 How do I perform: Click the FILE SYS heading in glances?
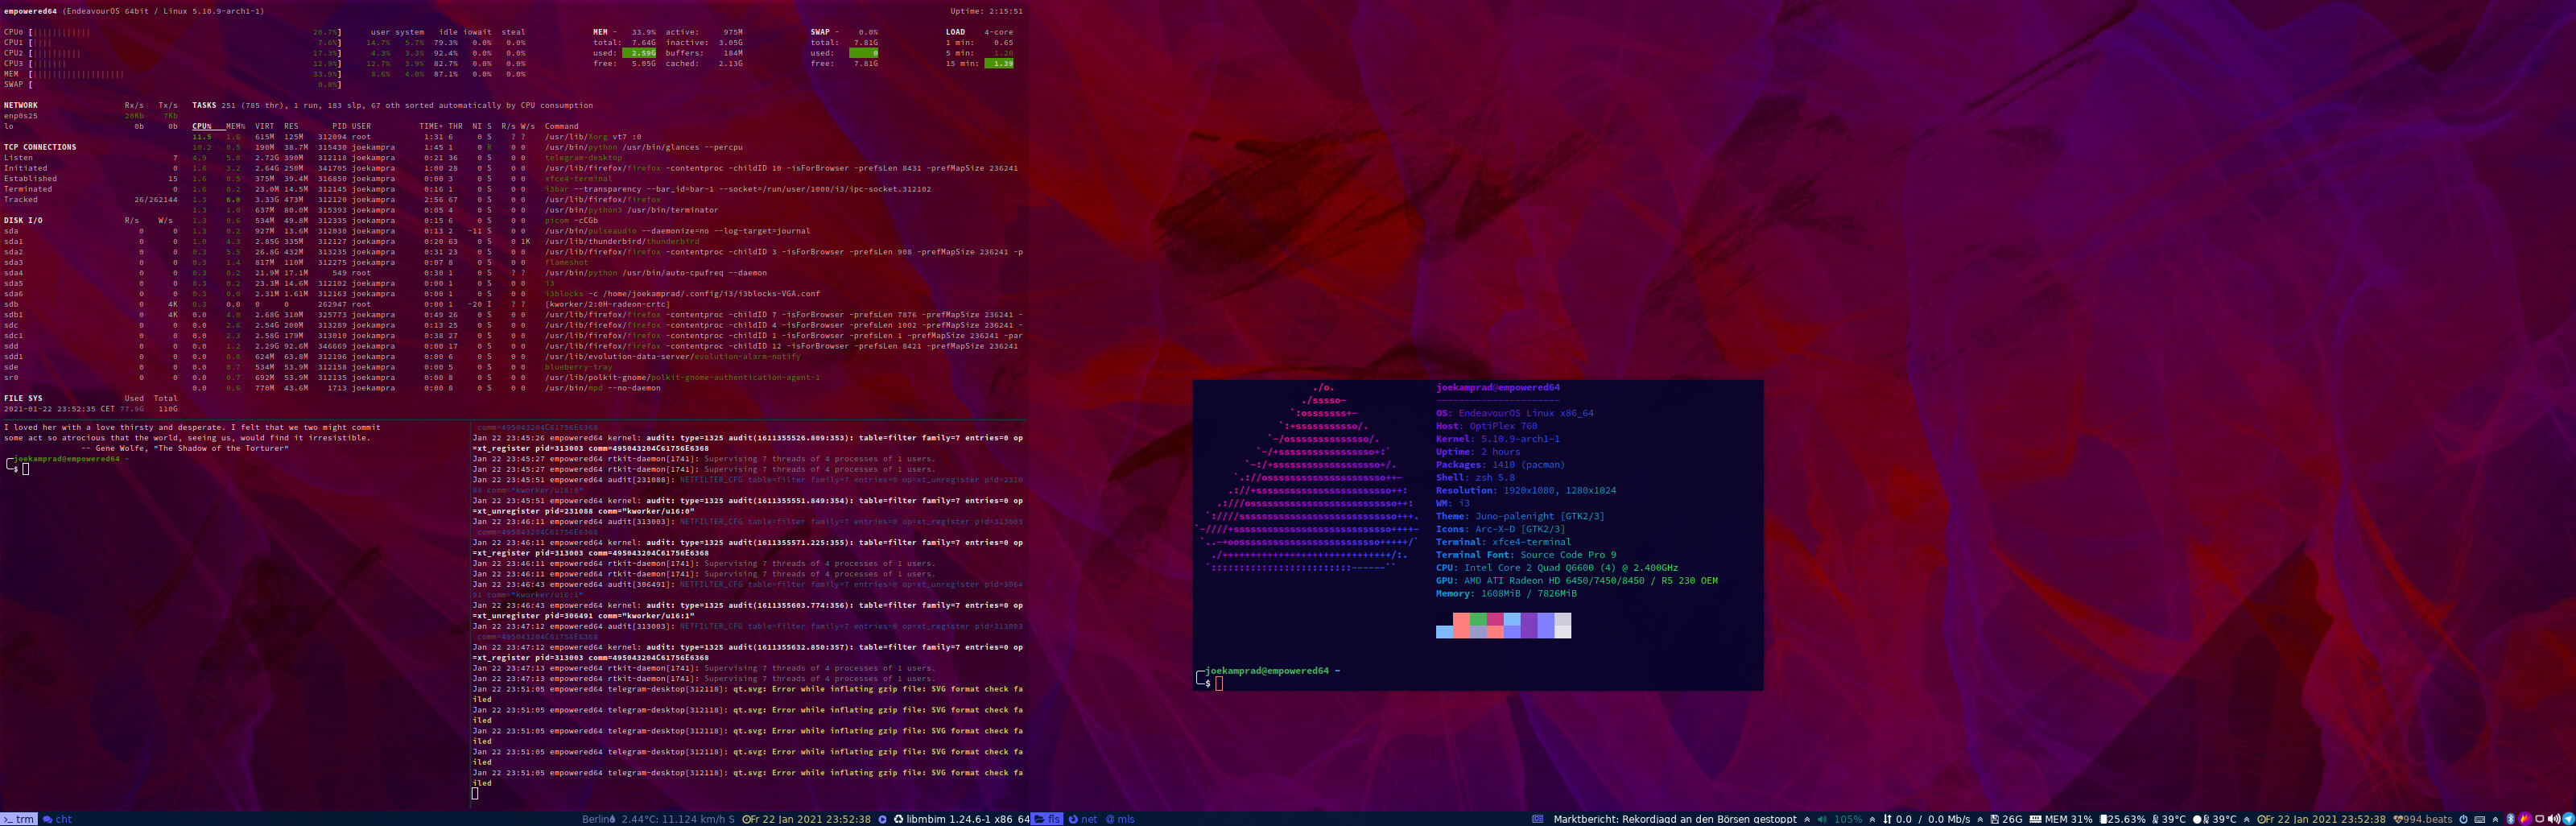(x=23, y=398)
